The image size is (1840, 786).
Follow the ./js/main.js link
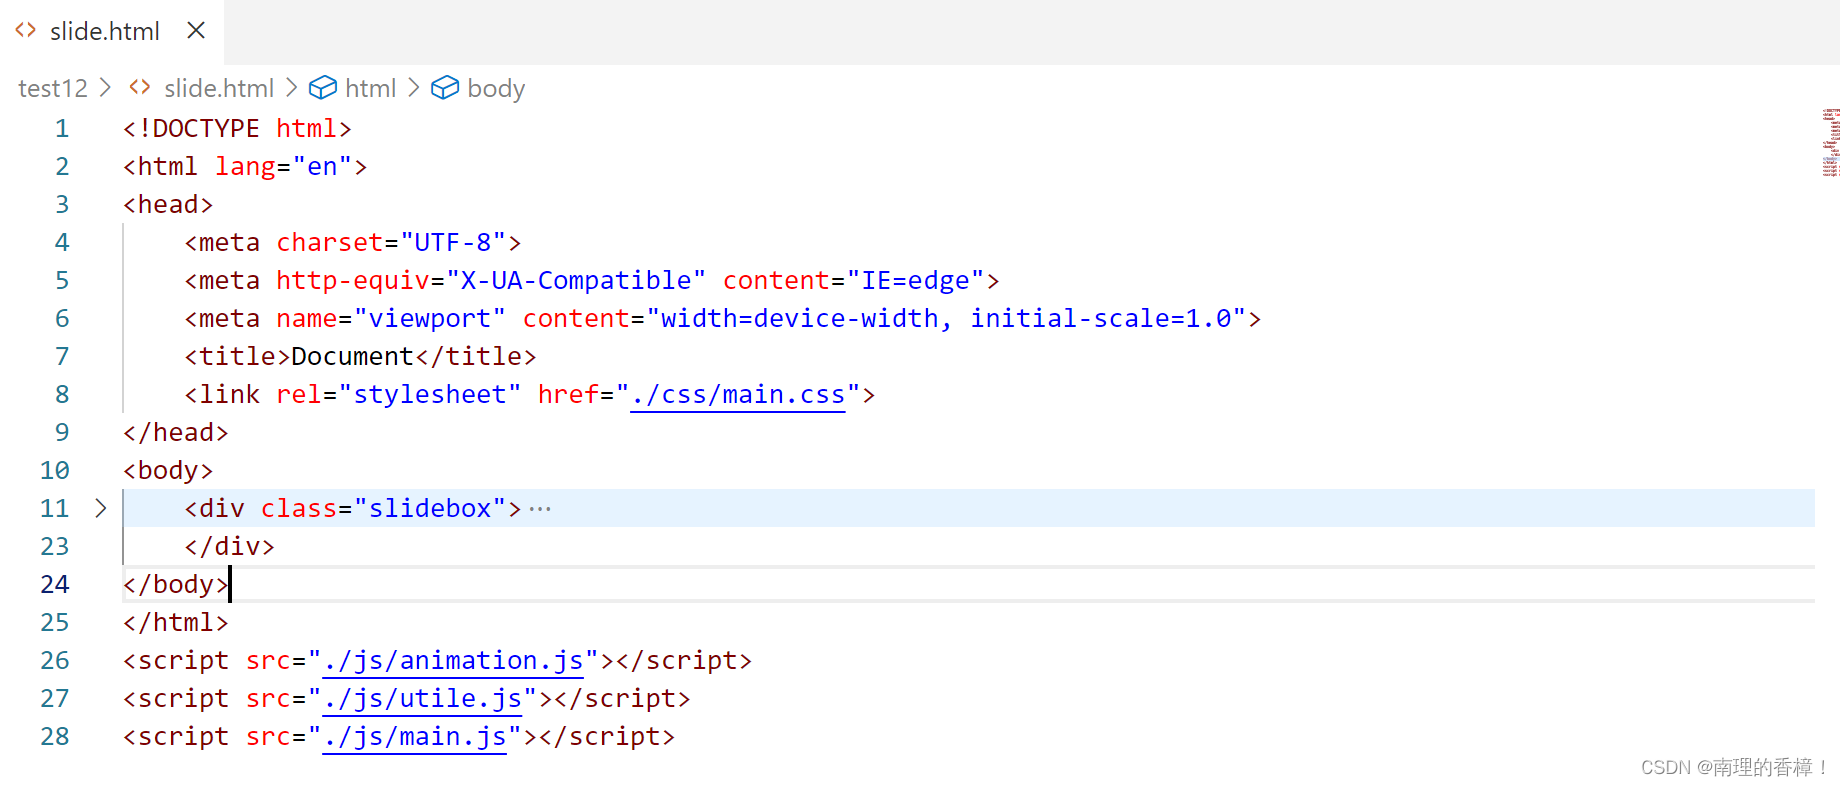tap(414, 737)
